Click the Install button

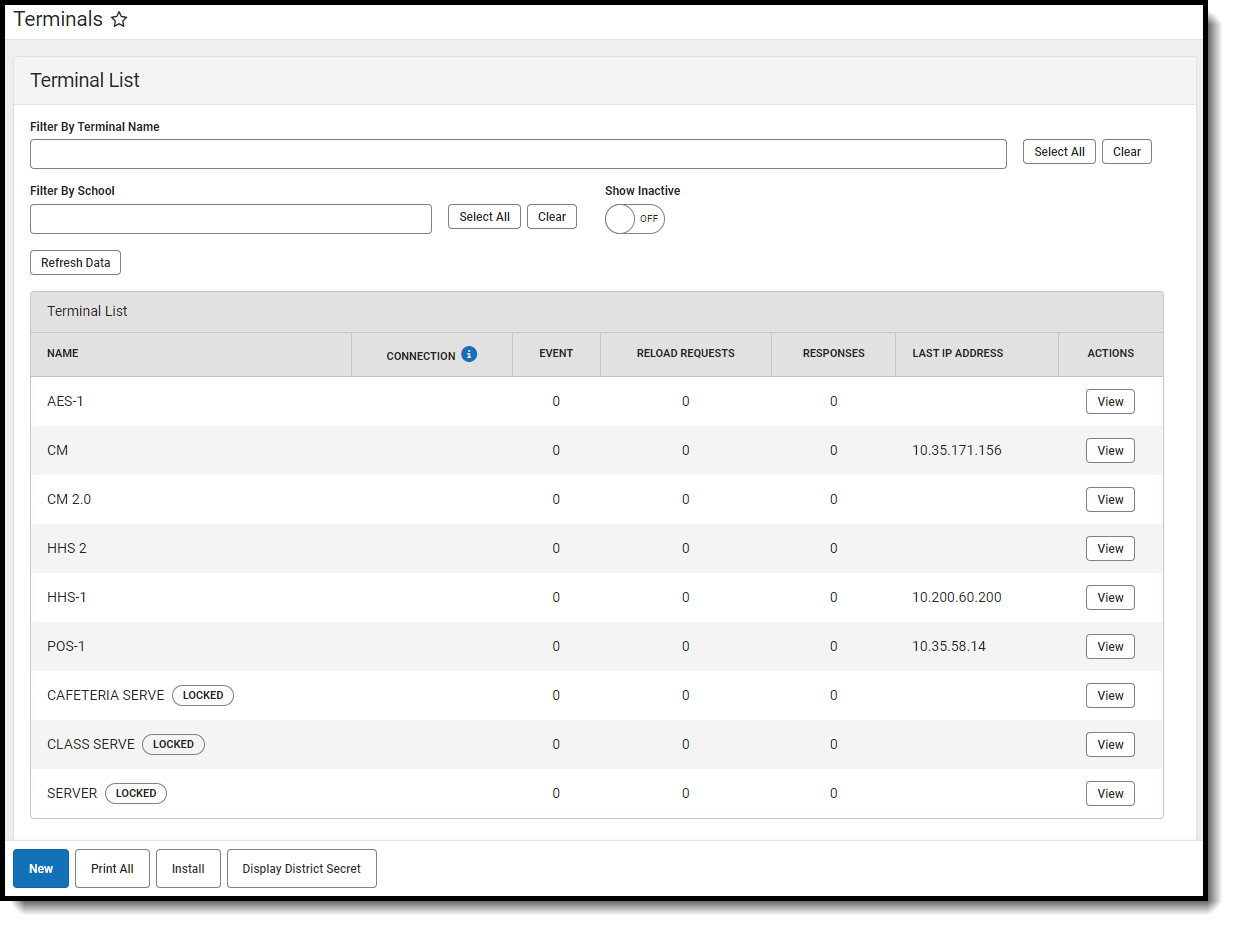point(188,869)
